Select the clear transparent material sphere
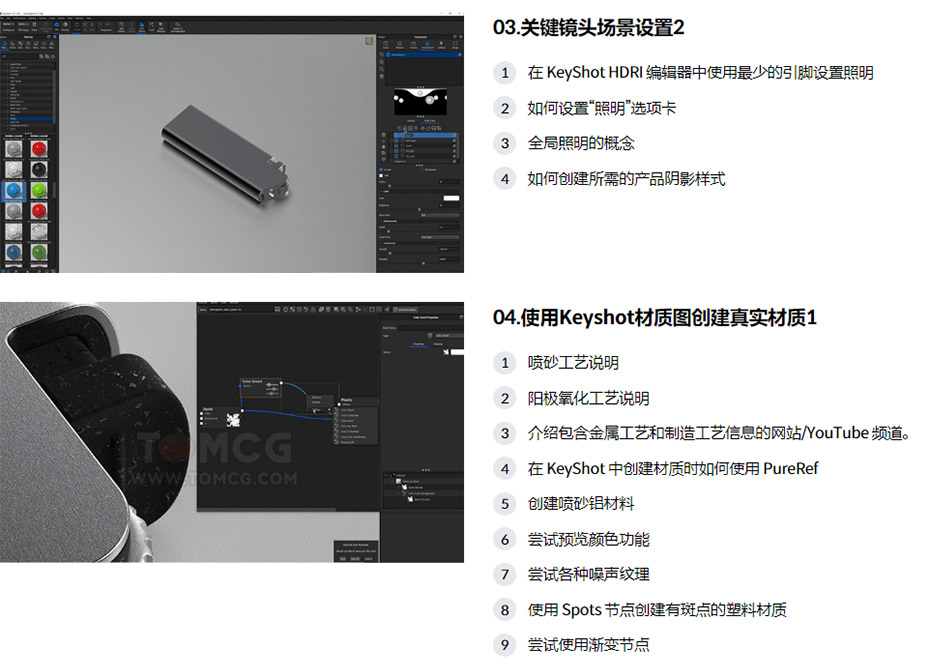The image size is (930, 668). (x=39, y=231)
